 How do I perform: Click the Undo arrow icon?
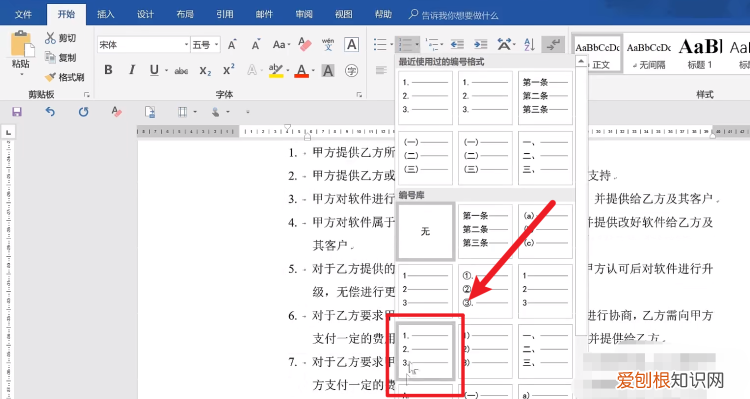[50, 112]
